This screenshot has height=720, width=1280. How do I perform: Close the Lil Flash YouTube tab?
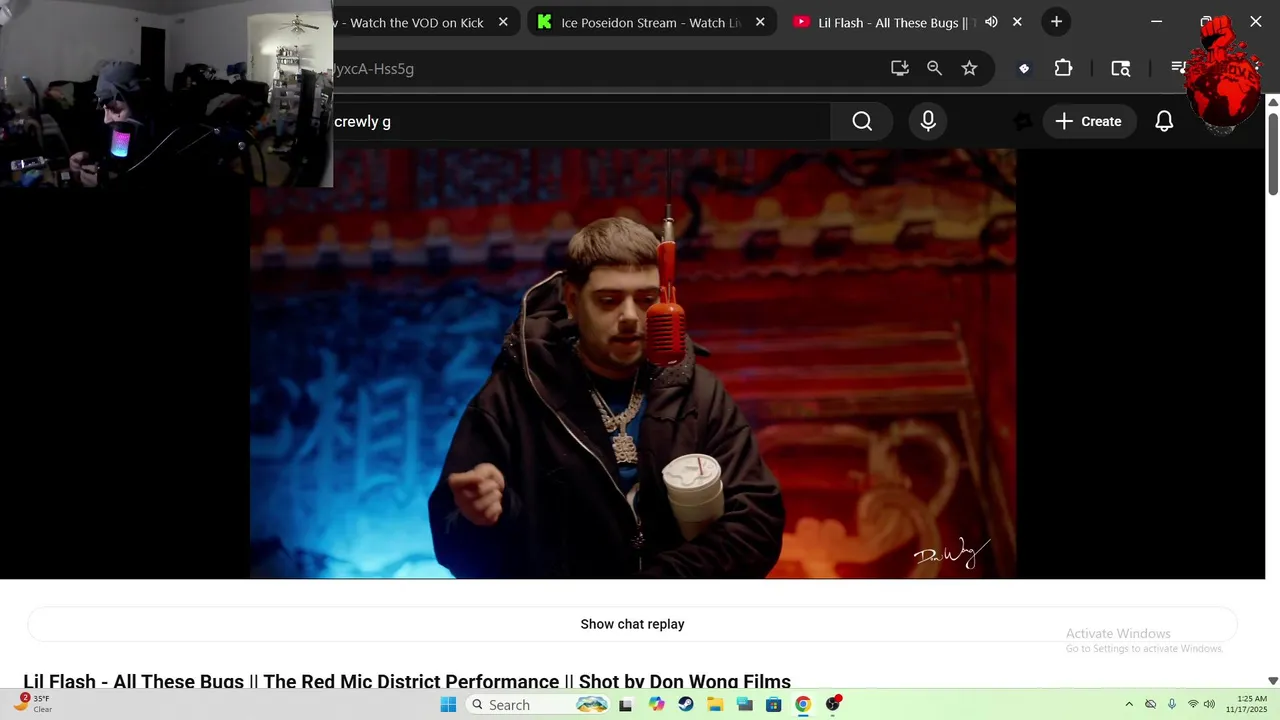point(1017,22)
